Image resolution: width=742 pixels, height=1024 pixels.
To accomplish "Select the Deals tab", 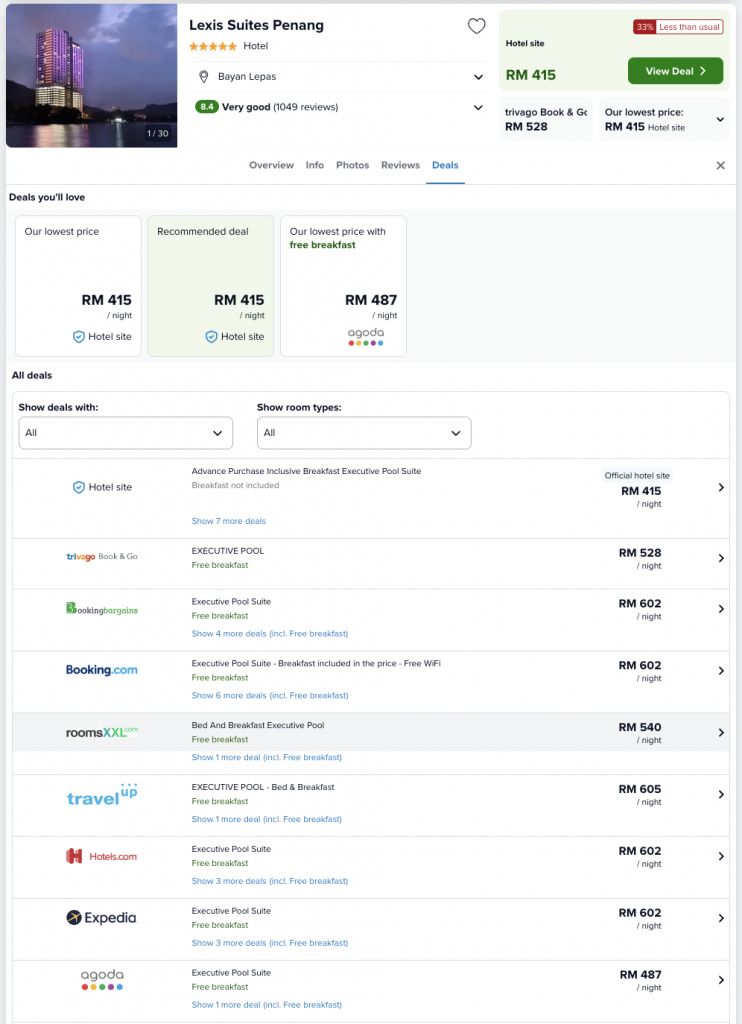I will click(445, 165).
